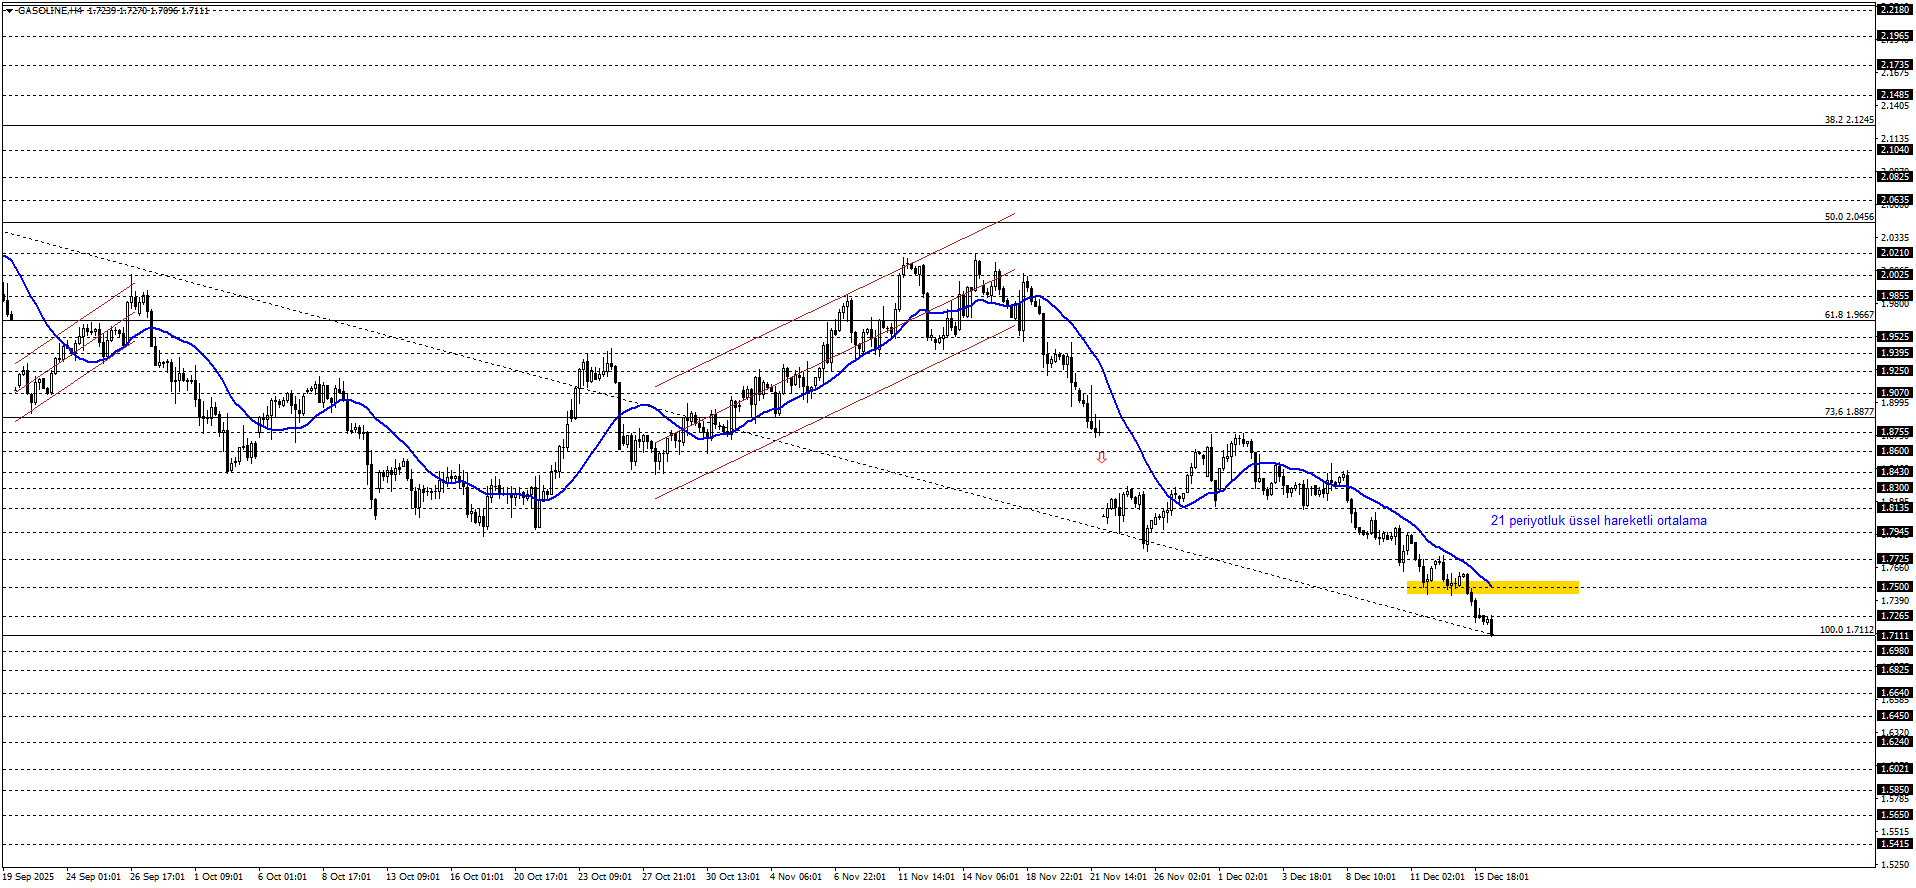The height and width of the screenshot is (888, 1916).
Task: Click the 61.8 1.9667 Fibonacci label
Action: (1848, 315)
